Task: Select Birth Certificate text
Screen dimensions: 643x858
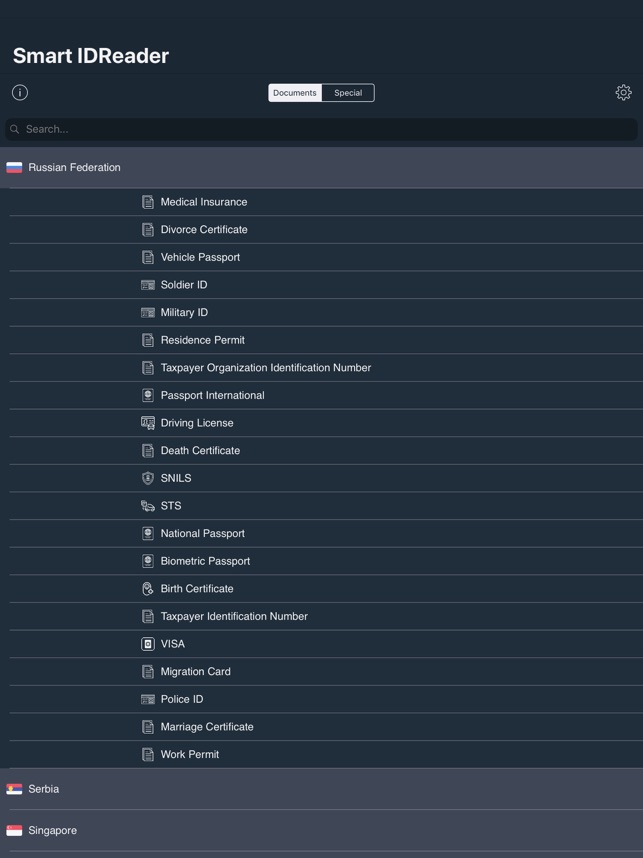Action: [197, 589]
